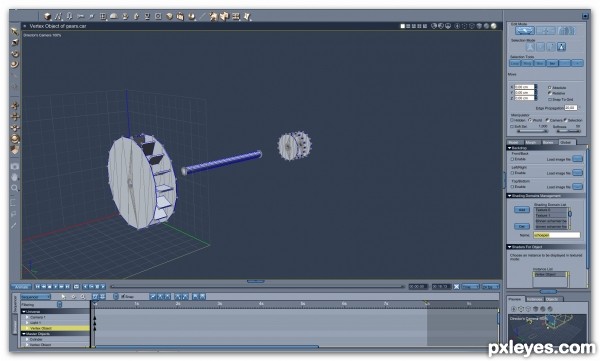The image size is (600, 361).
Task: Expand the Camera 1 row
Action: pyautogui.click(x=28, y=317)
